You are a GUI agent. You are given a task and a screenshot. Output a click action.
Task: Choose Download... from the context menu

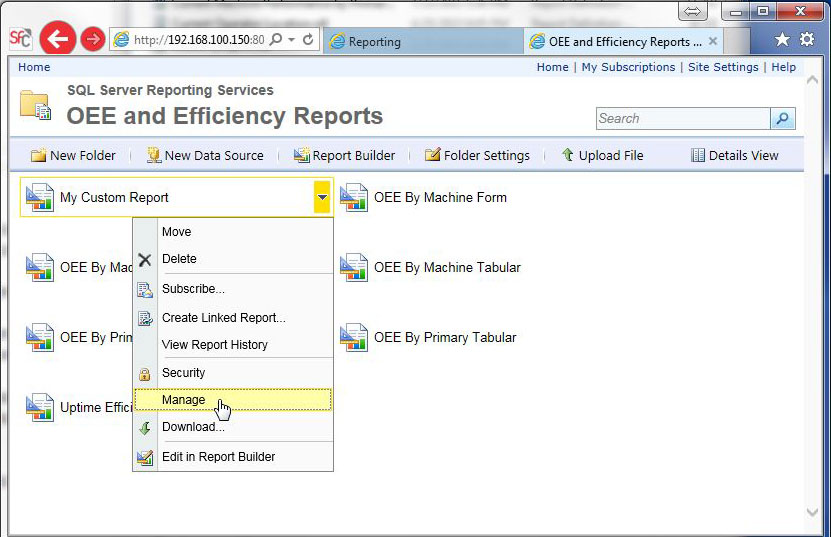tap(233, 427)
